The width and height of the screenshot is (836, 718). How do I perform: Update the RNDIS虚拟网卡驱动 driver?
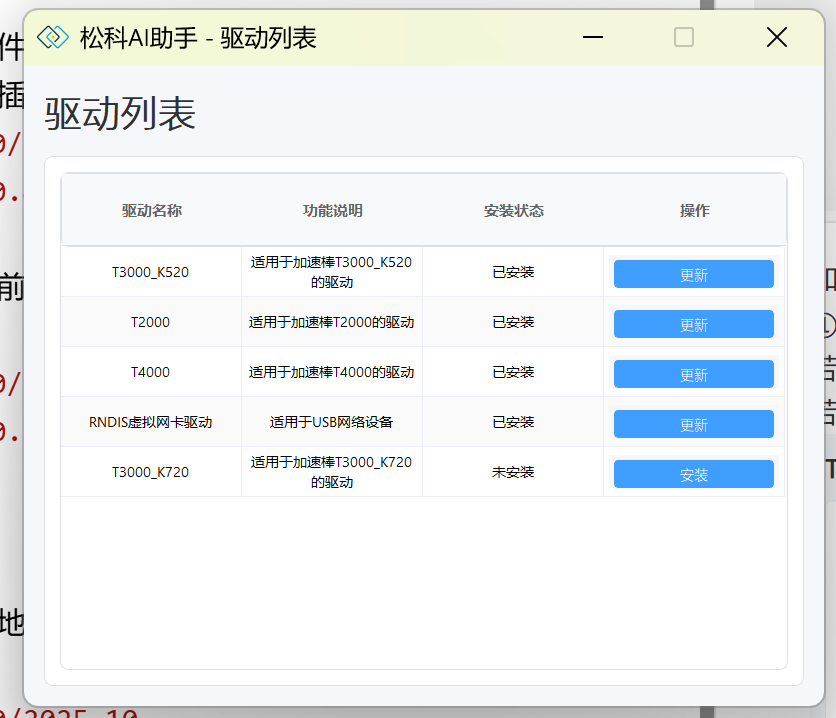[x=693, y=425]
